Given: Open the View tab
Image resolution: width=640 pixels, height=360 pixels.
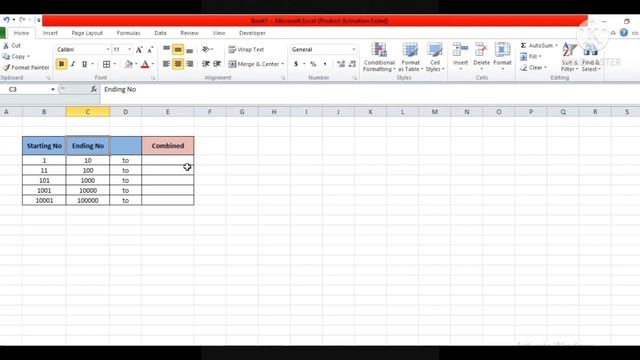Looking at the screenshot, I should (218, 33).
